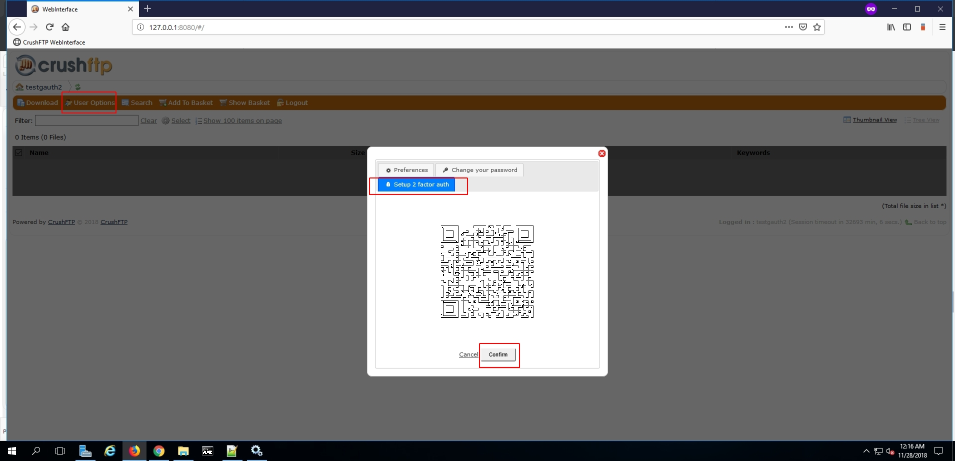This screenshot has height=461, width=955.
Task: Open page actions three-dot menu
Action: coord(789,27)
